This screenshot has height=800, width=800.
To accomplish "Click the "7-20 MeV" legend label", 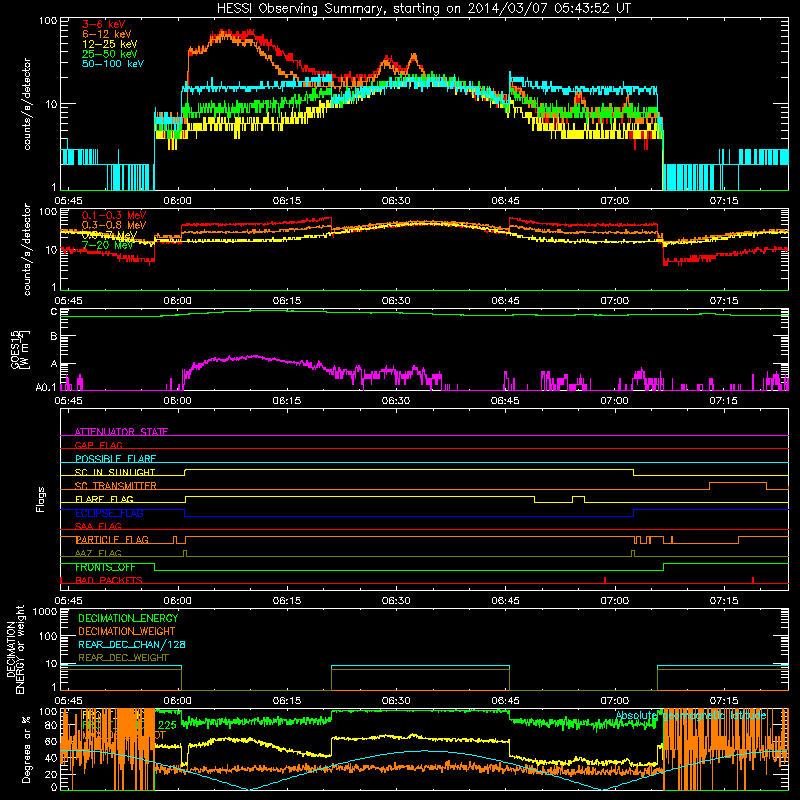I will coord(107,245).
